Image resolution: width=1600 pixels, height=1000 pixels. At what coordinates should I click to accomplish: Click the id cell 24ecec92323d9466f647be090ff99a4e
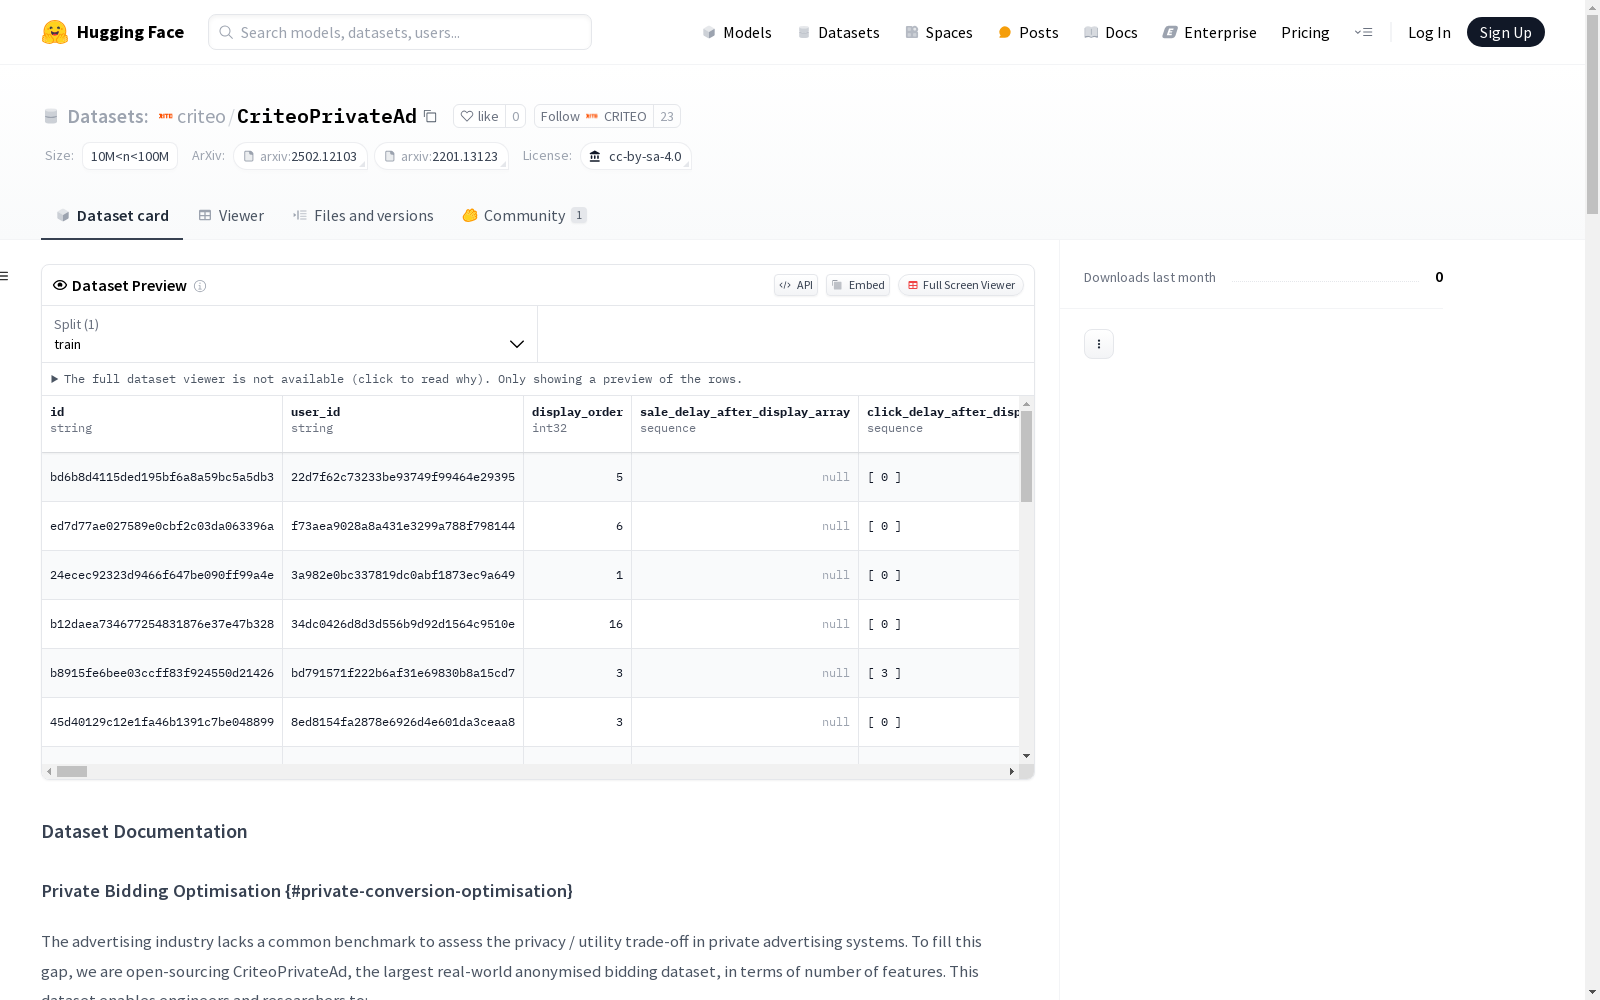pyautogui.click(x=162, y=575)
